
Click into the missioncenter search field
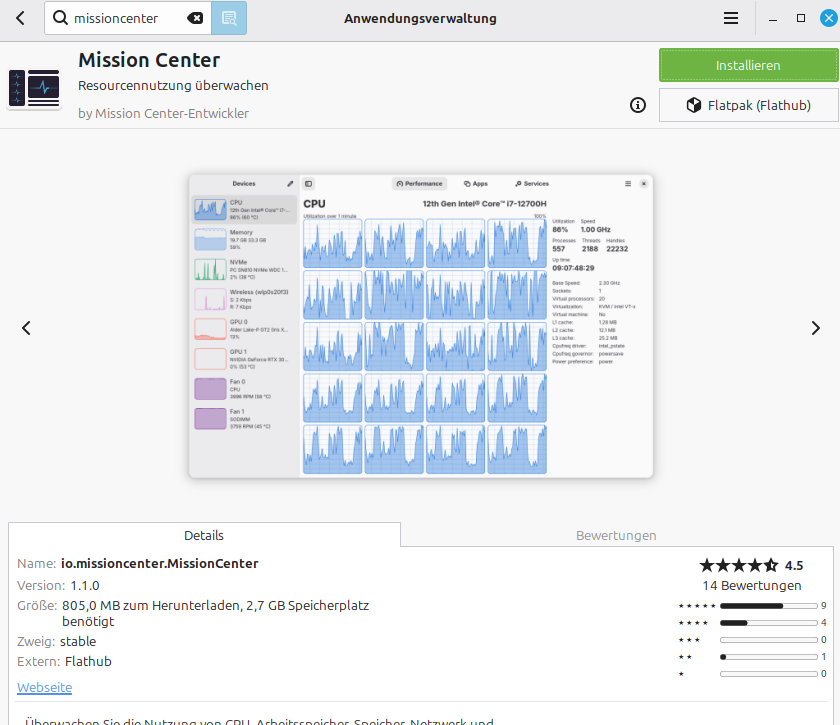coord(128,18)
